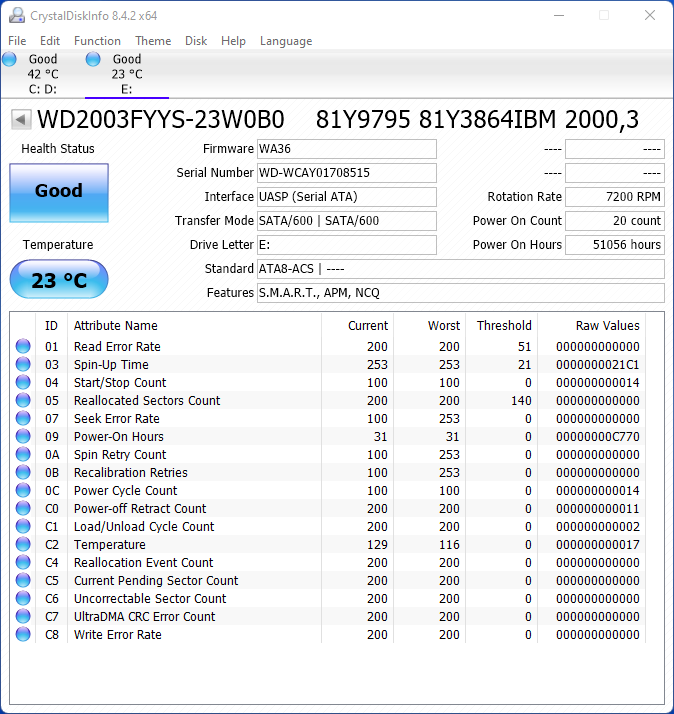
Task: Click the Read Error Rate status orb
Action: click(23, 347)
